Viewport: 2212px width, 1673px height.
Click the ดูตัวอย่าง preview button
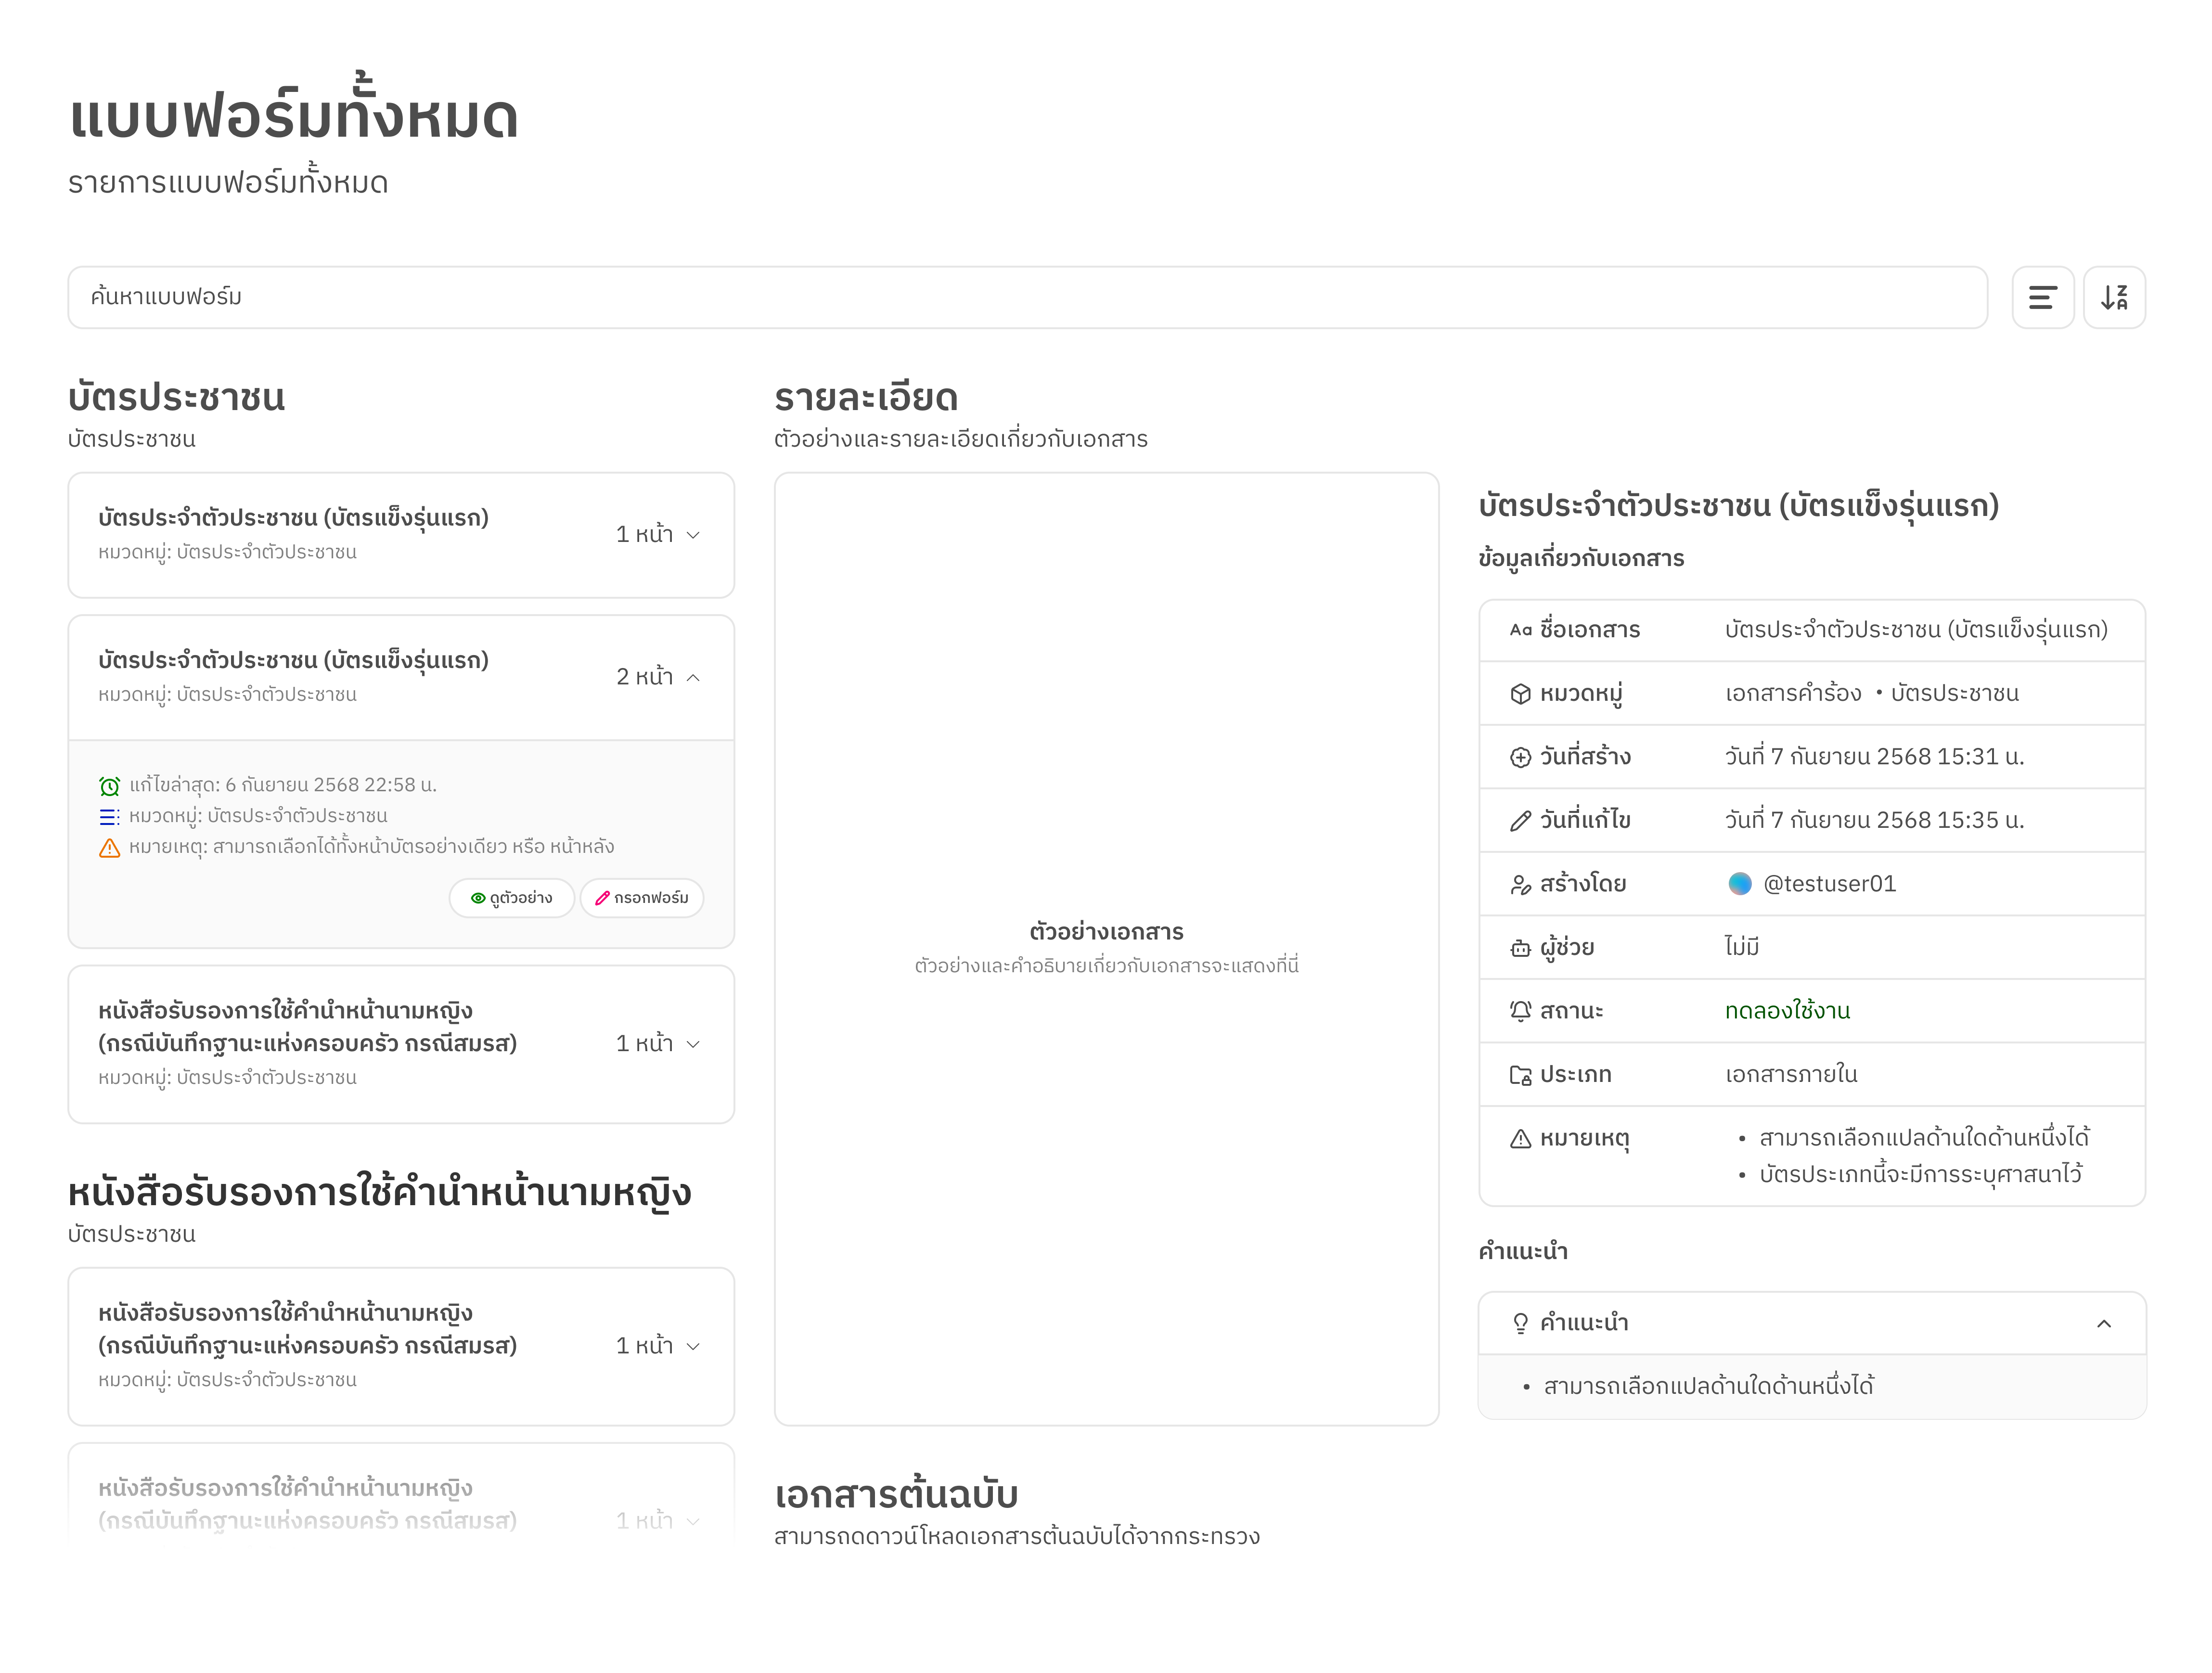pos(511,898)
